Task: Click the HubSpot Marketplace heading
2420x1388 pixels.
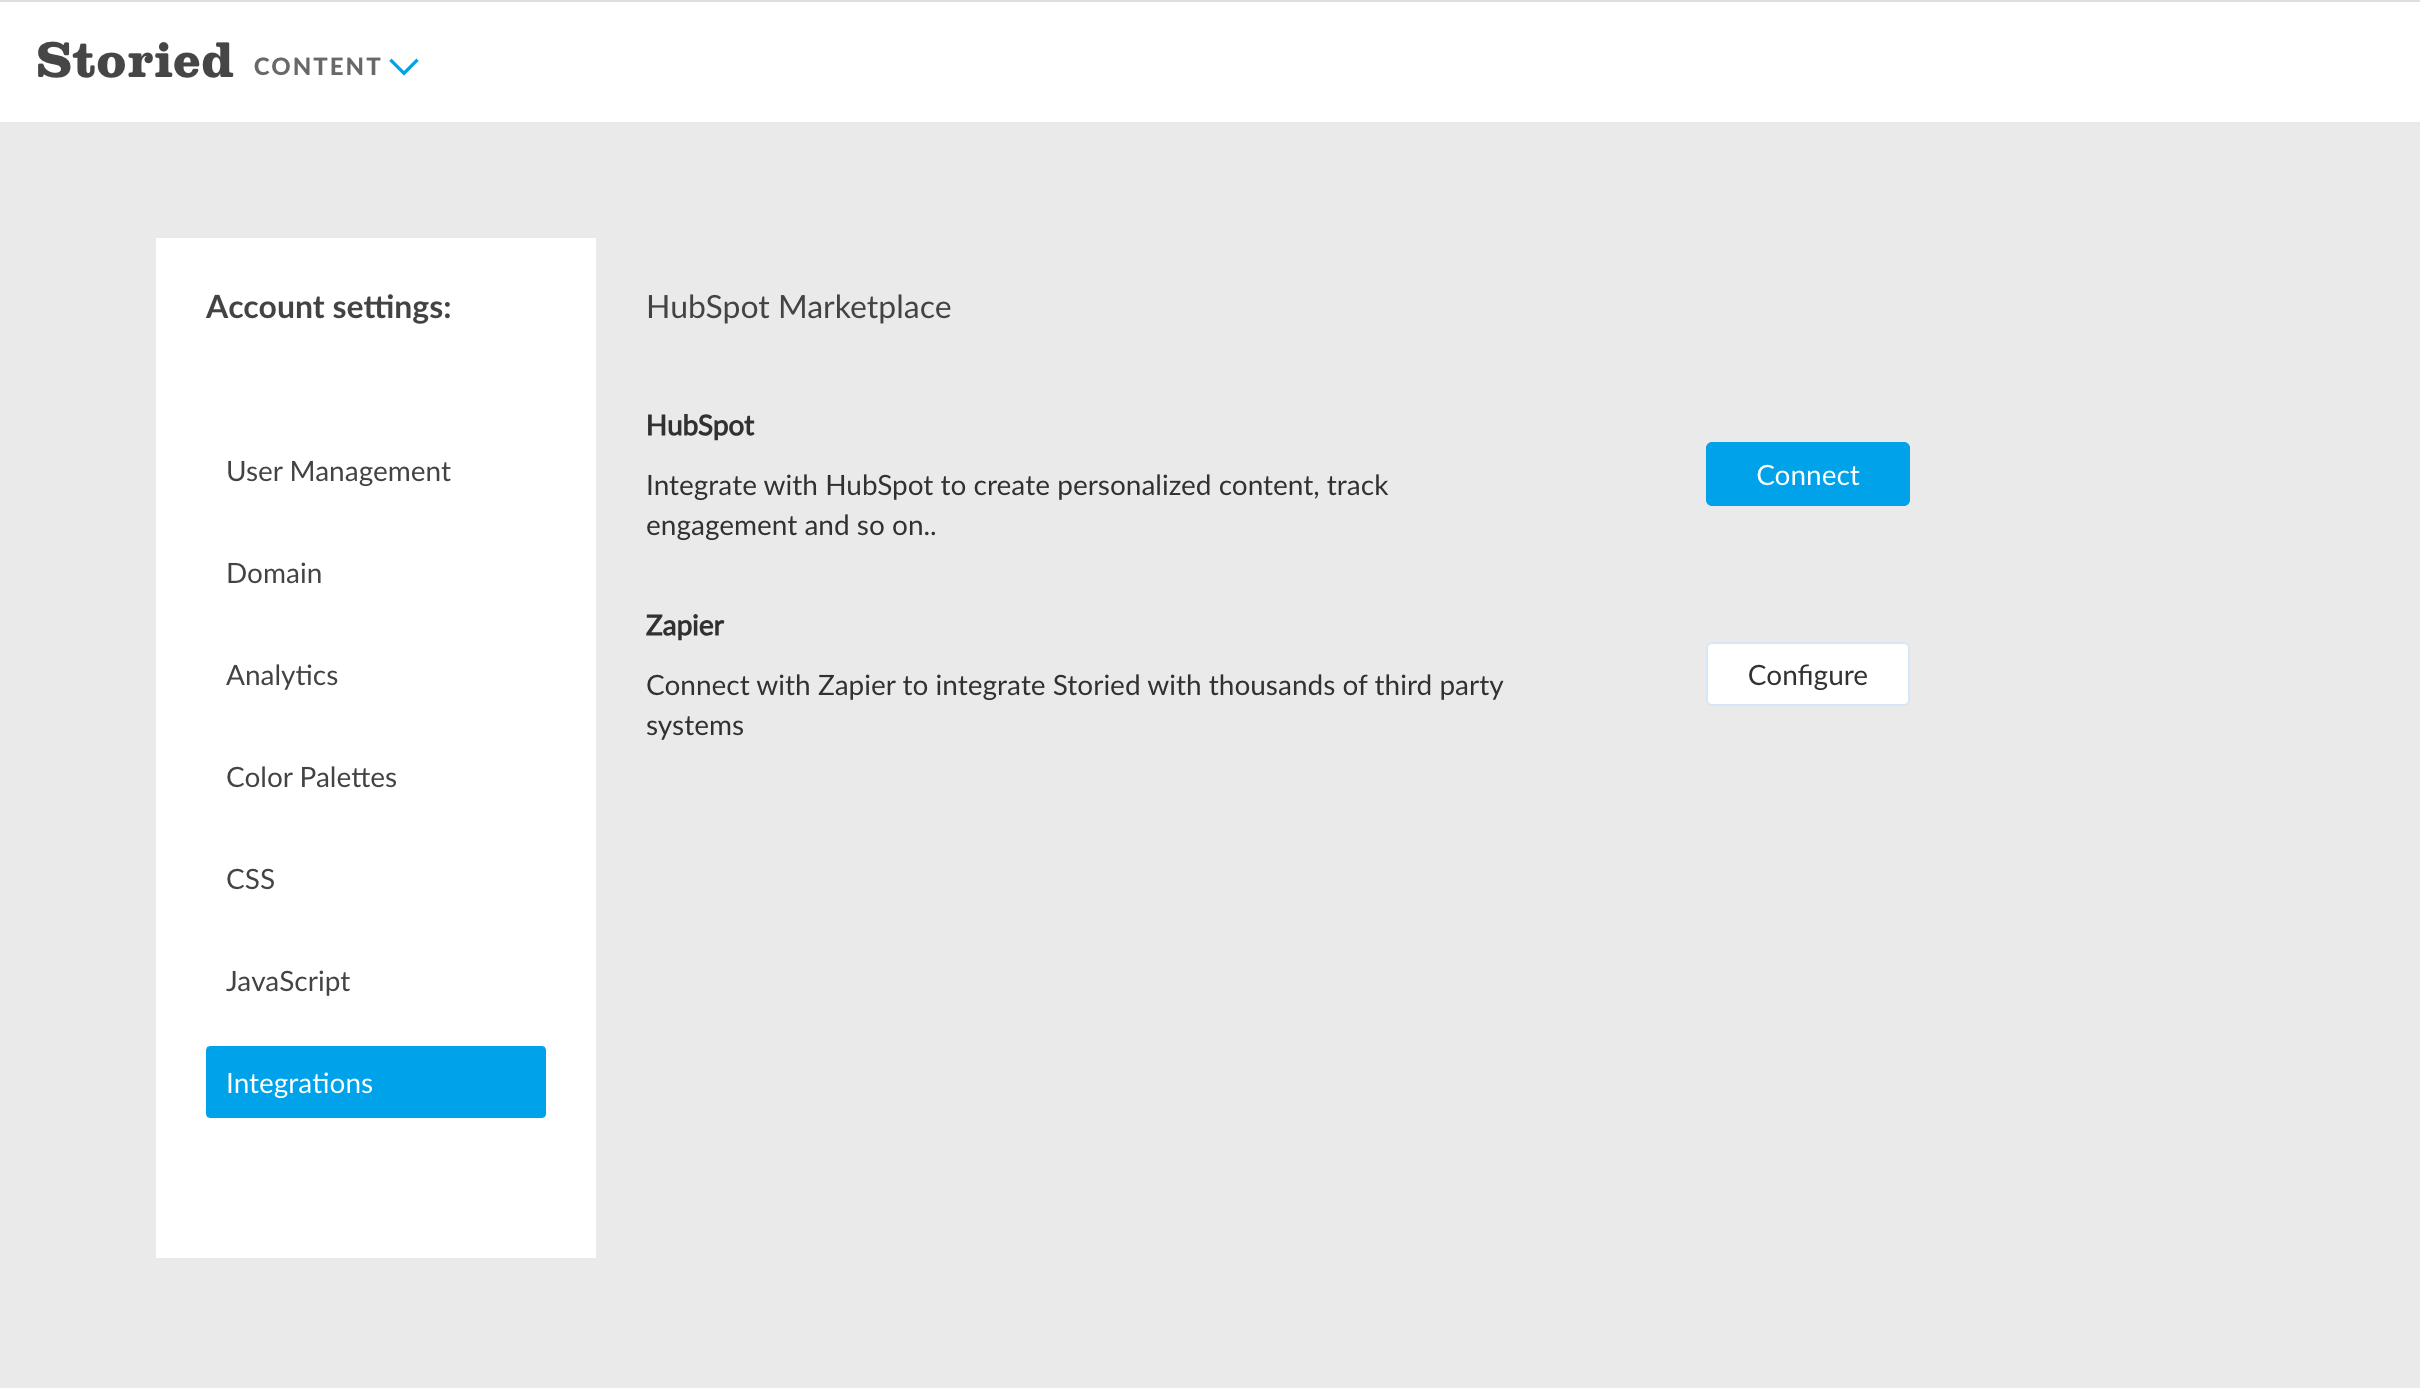Action: (x=798, y=307)
